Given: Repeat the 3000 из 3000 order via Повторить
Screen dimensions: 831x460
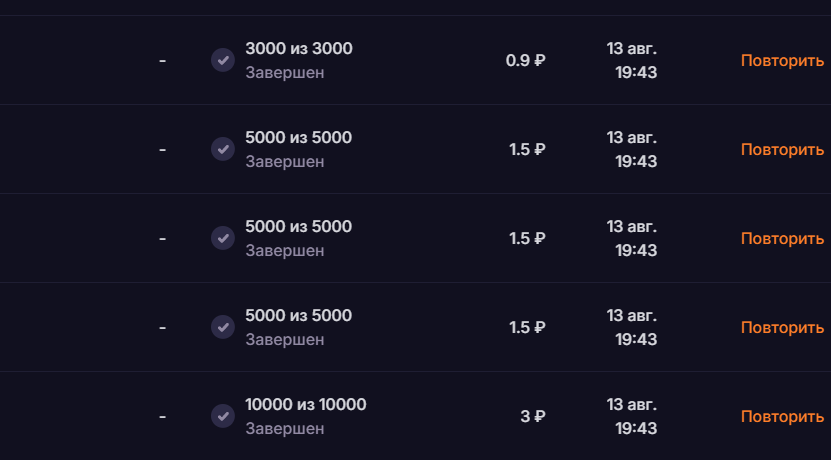Looking at the screenshot, I should (782, 61).
